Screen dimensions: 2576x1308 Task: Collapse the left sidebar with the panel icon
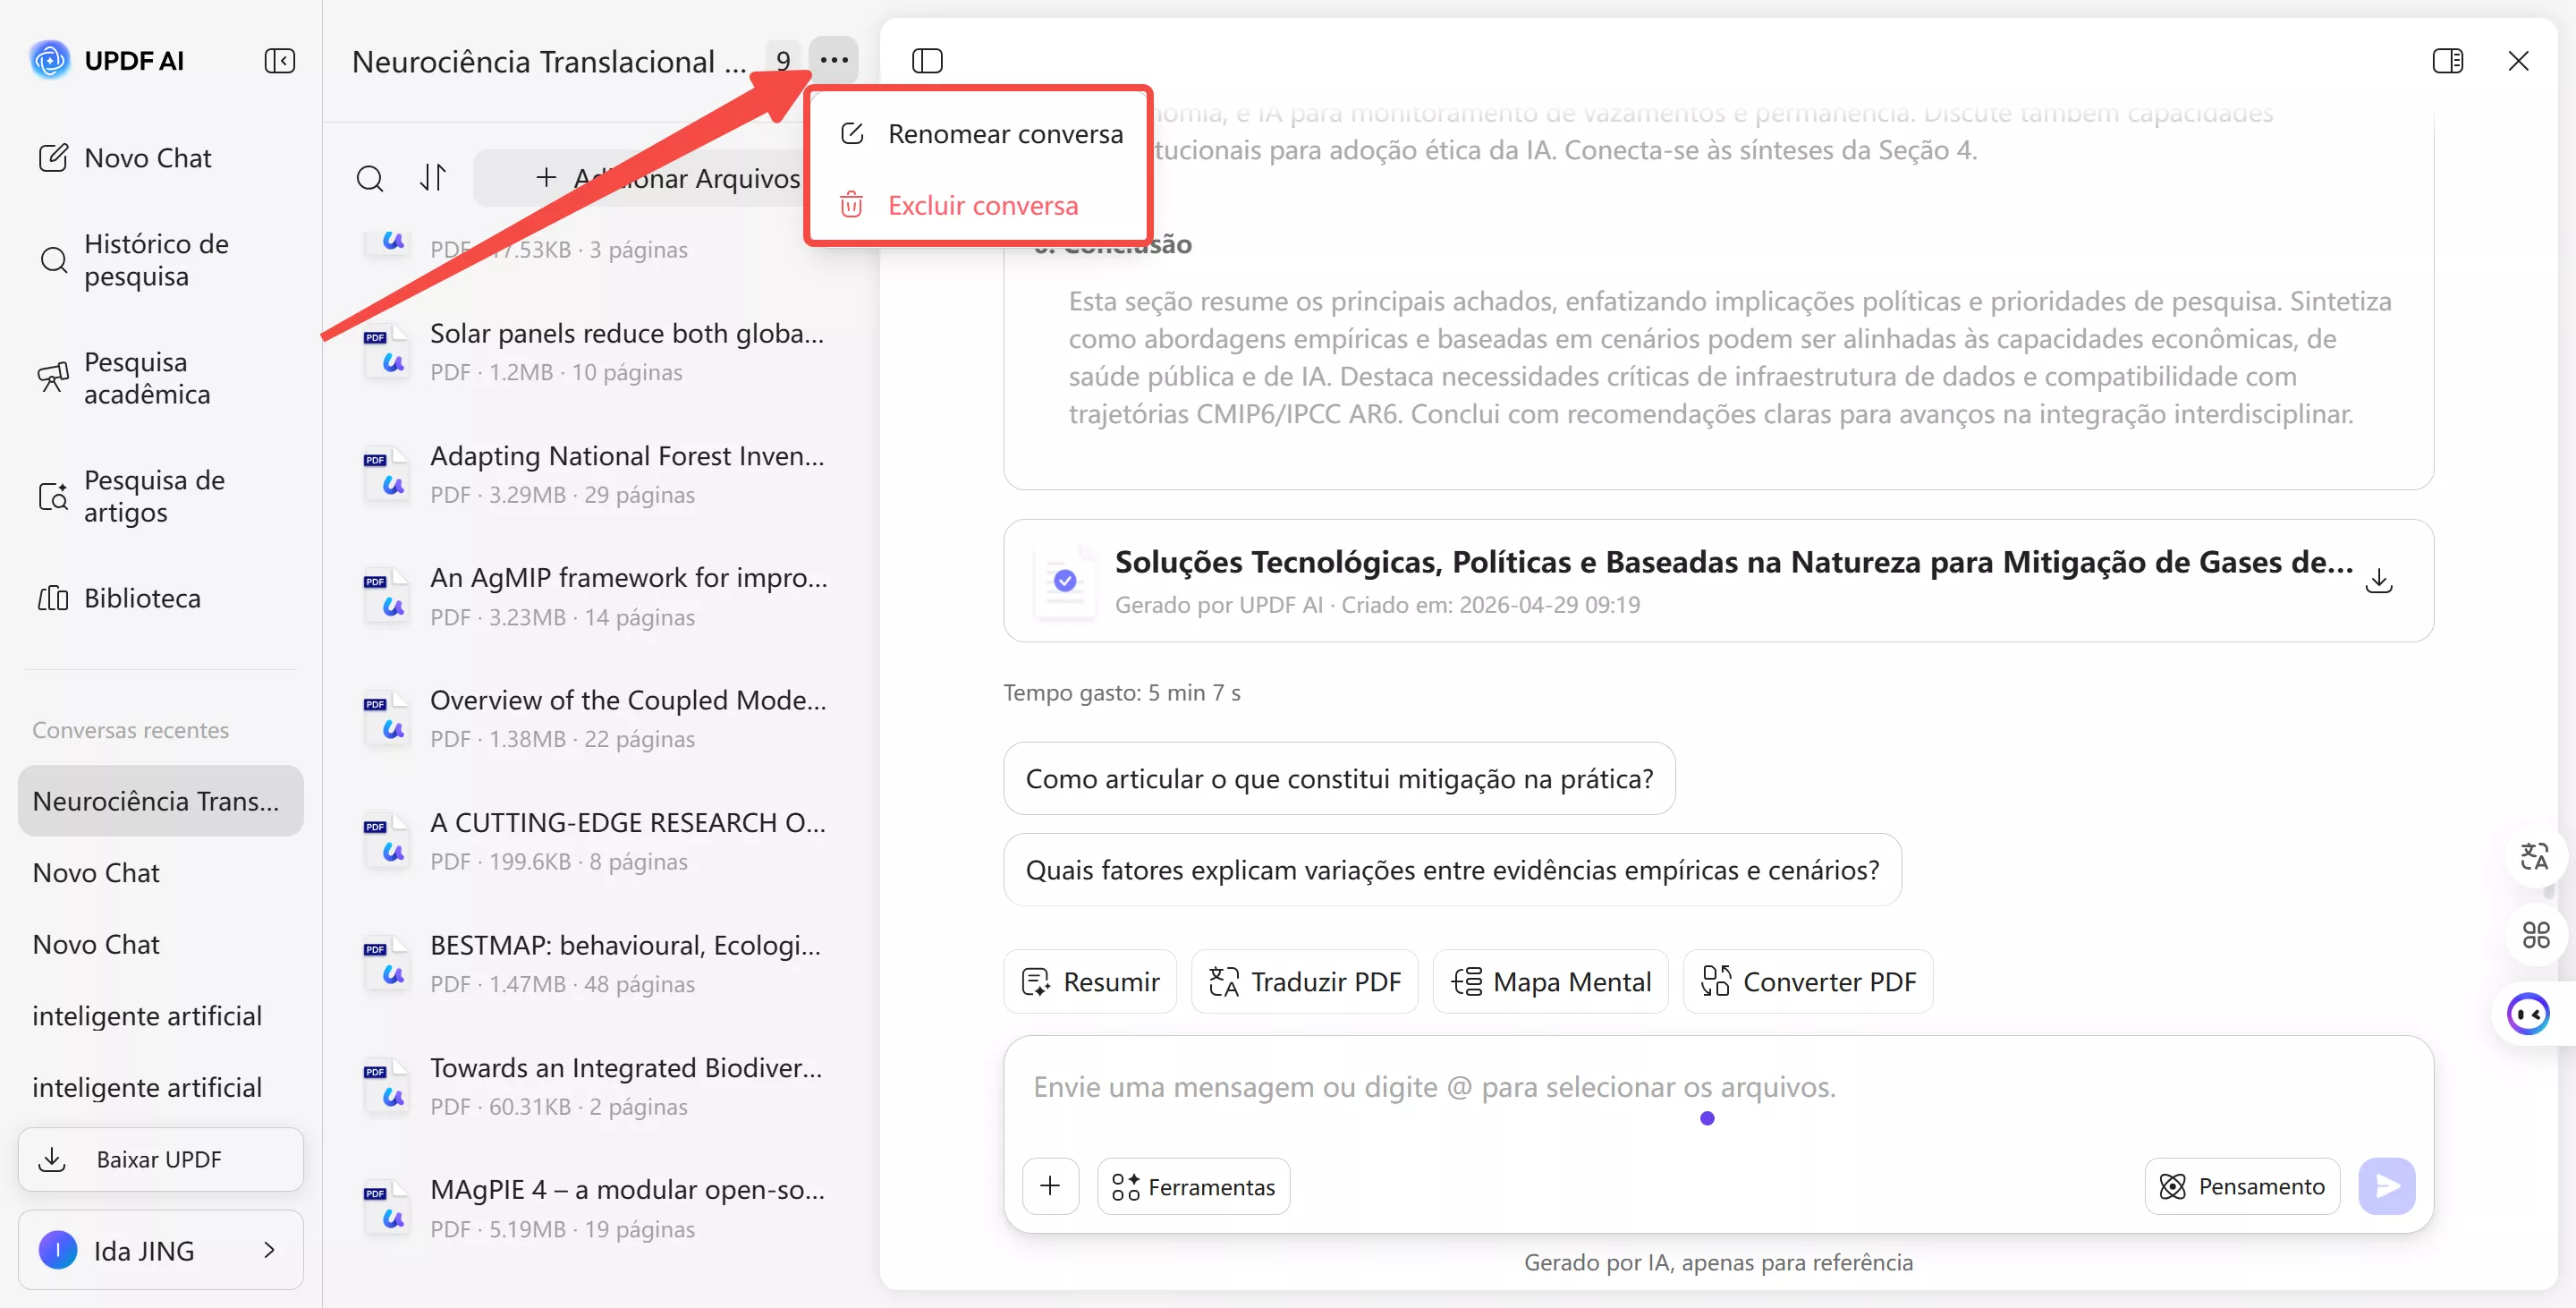[280, 61]
